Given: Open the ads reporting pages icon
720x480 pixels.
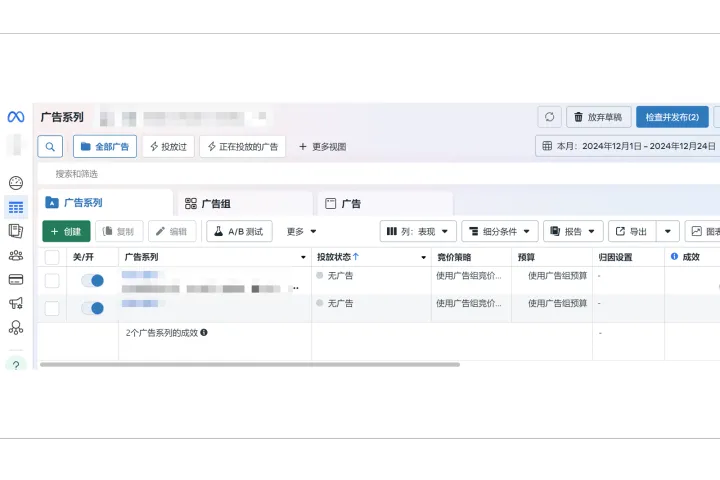Looking at the screenshot, I should click(x=16, y=231).
